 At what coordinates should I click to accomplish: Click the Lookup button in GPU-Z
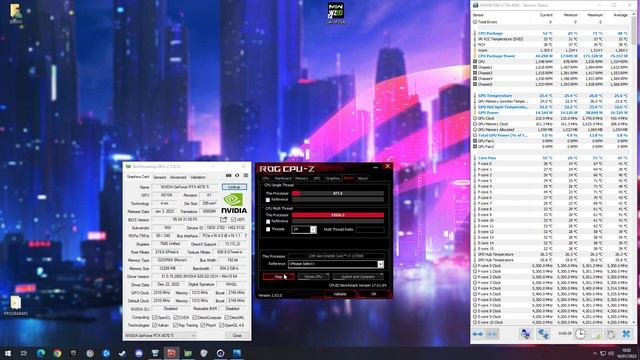click(x=234, y=187)
